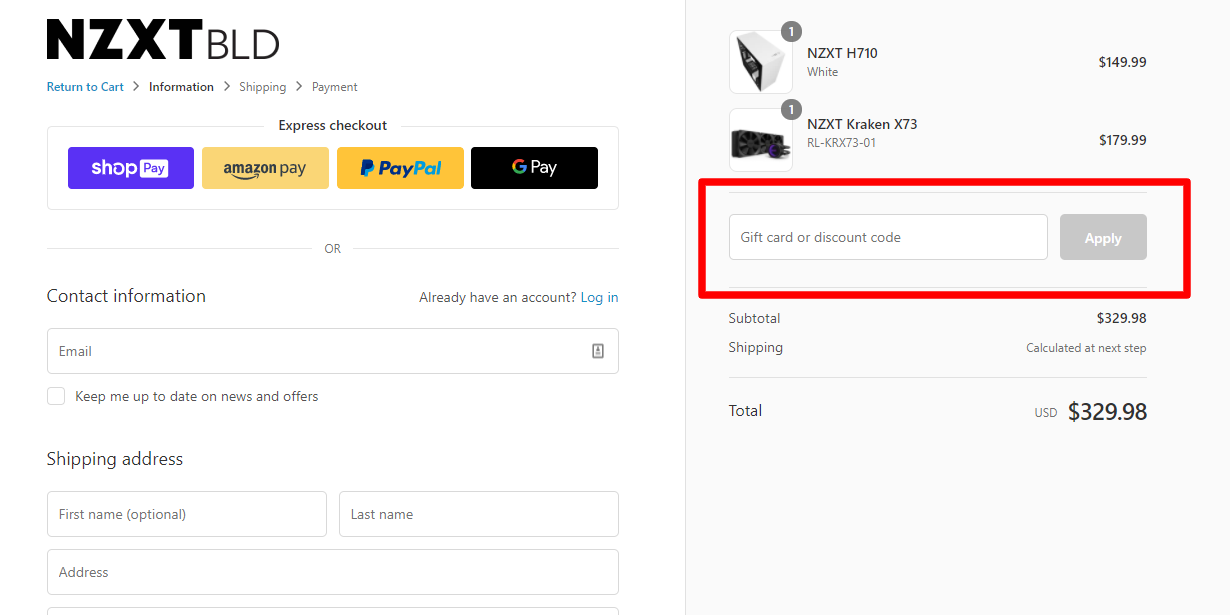Go to Payment breadcrumb step
Viewport: 1230px width, 615px height.
[x=334, y=87]
